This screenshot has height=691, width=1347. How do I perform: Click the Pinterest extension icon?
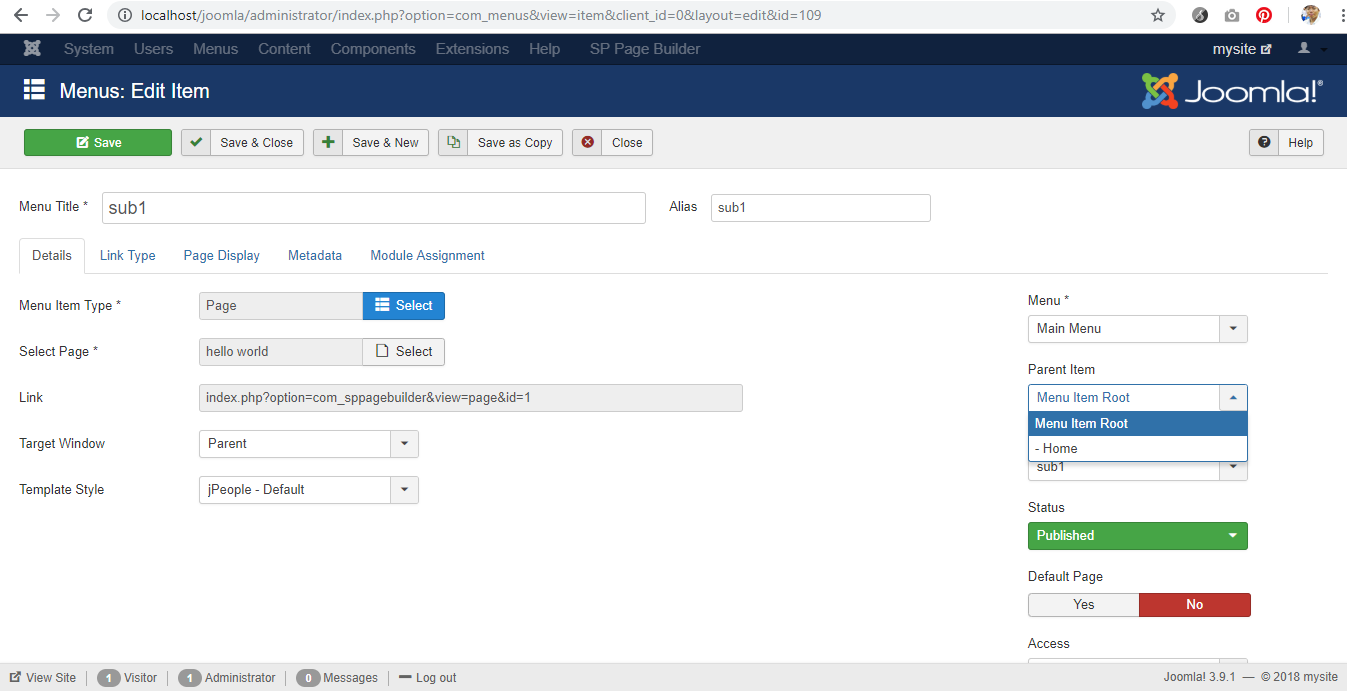pos(1264,15)
